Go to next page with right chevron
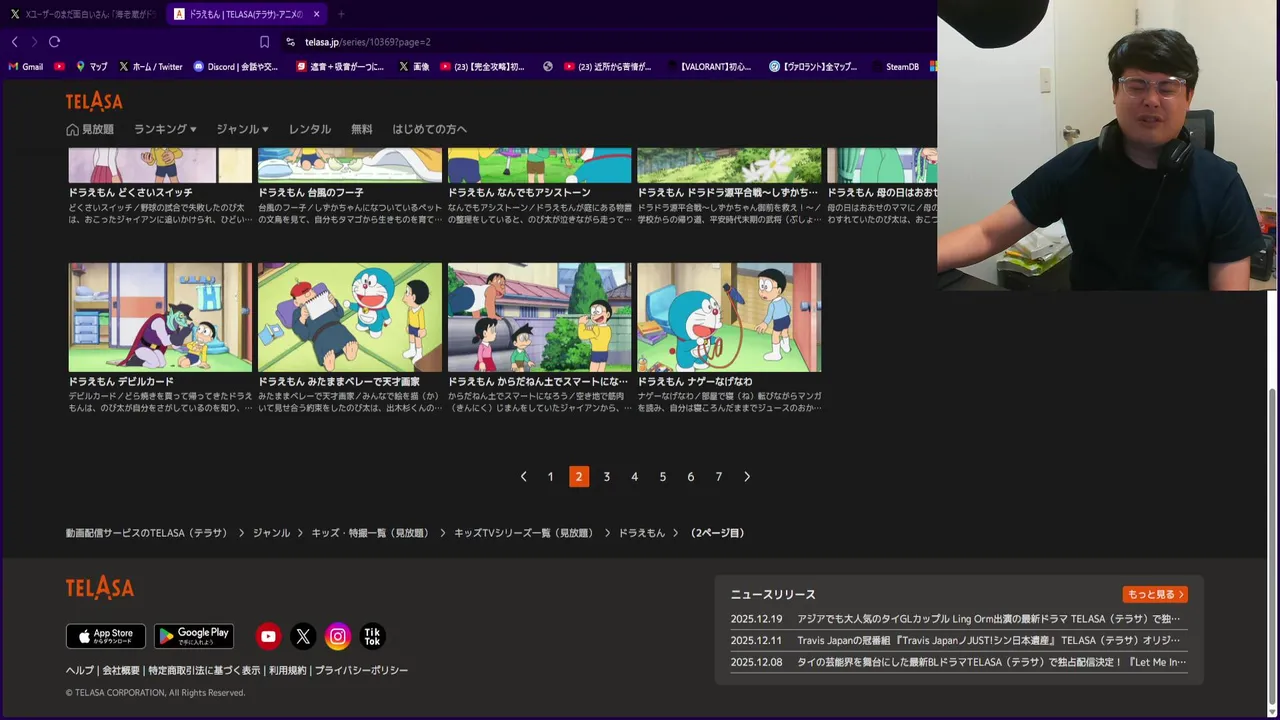The height and width of the screenshot is (720, 1280). (747, 477)
